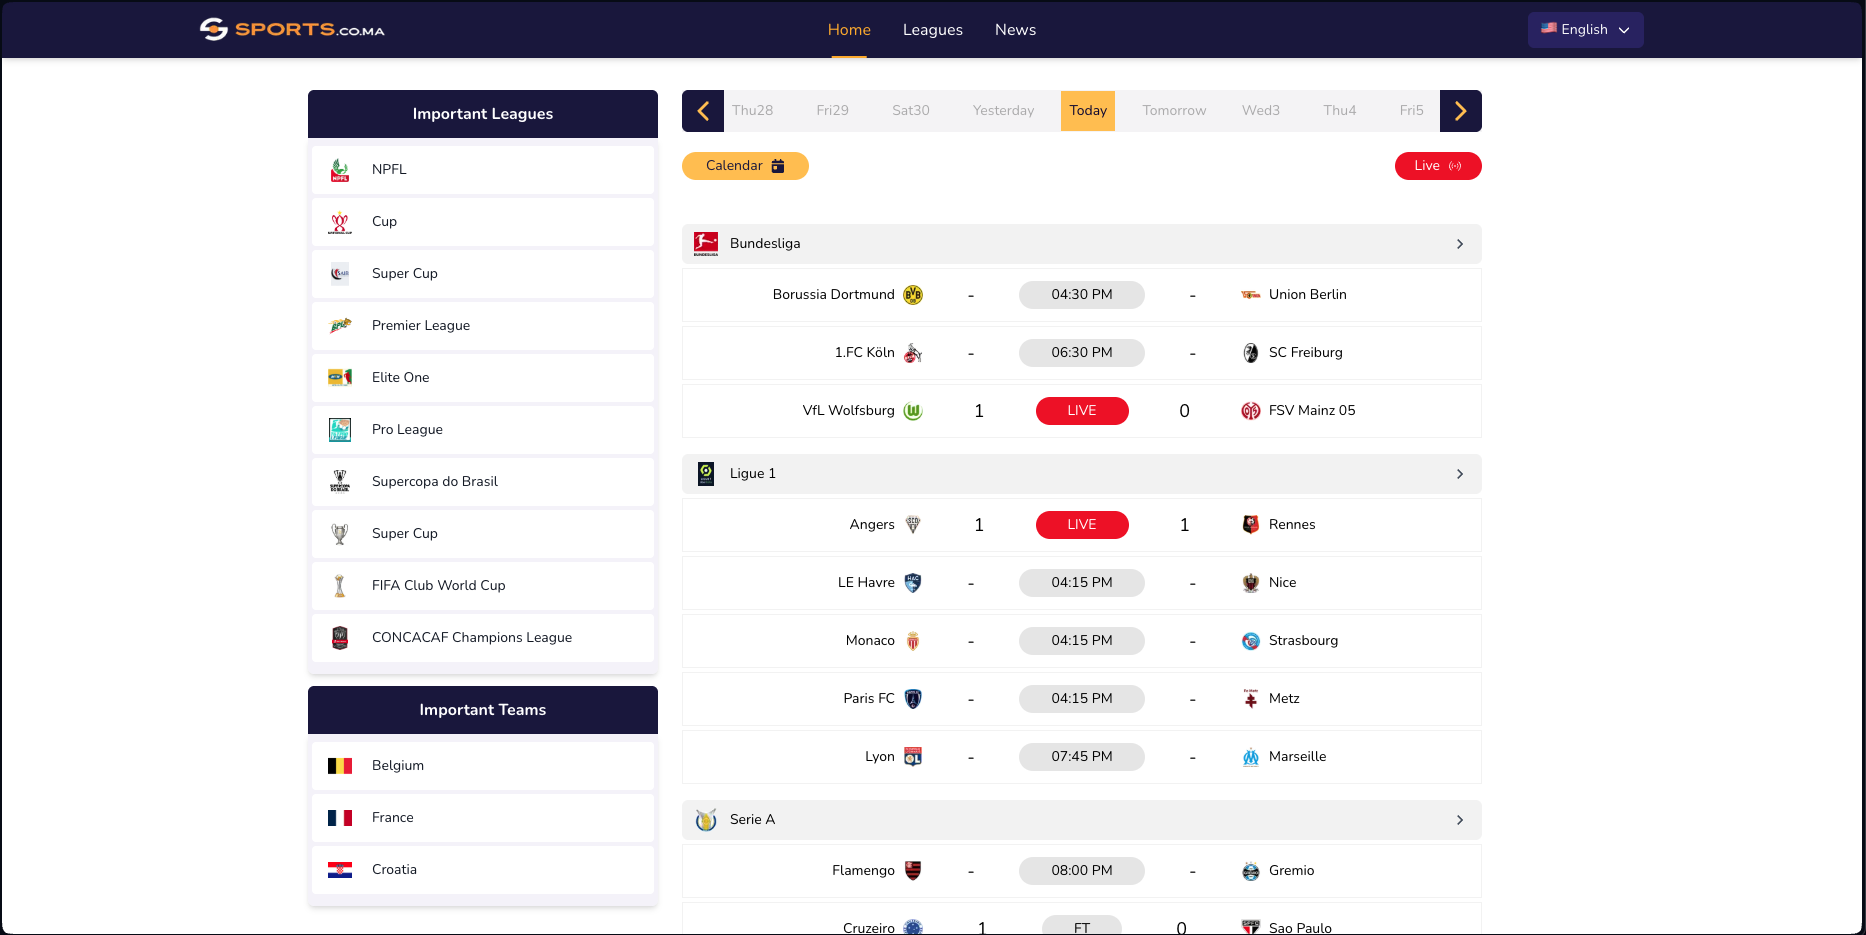
Task: Click the Ligue 1 logo icon
Action: 706,474
